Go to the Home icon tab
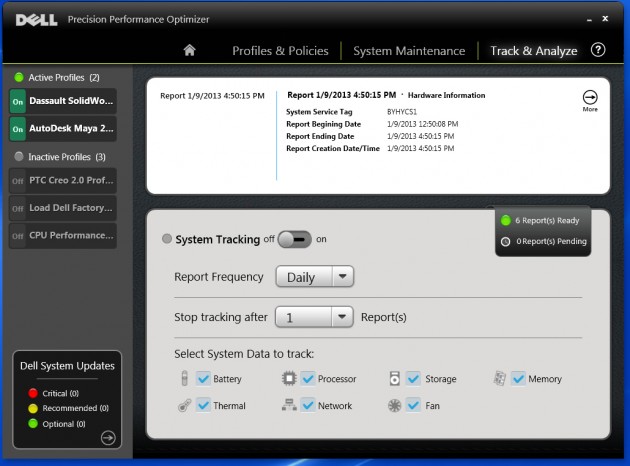The height and width of the screenshot is (466, 630). pos(189,50)
